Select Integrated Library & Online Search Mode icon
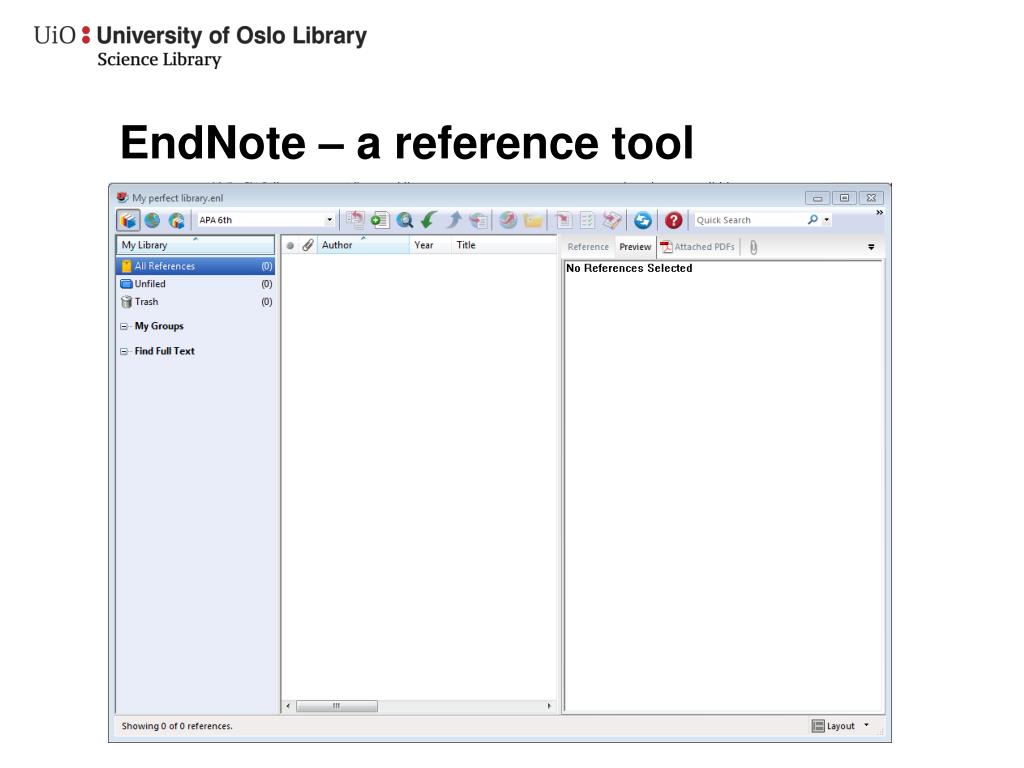The width and height of the screenshot is (1024, 768). [x=176, y=220]
